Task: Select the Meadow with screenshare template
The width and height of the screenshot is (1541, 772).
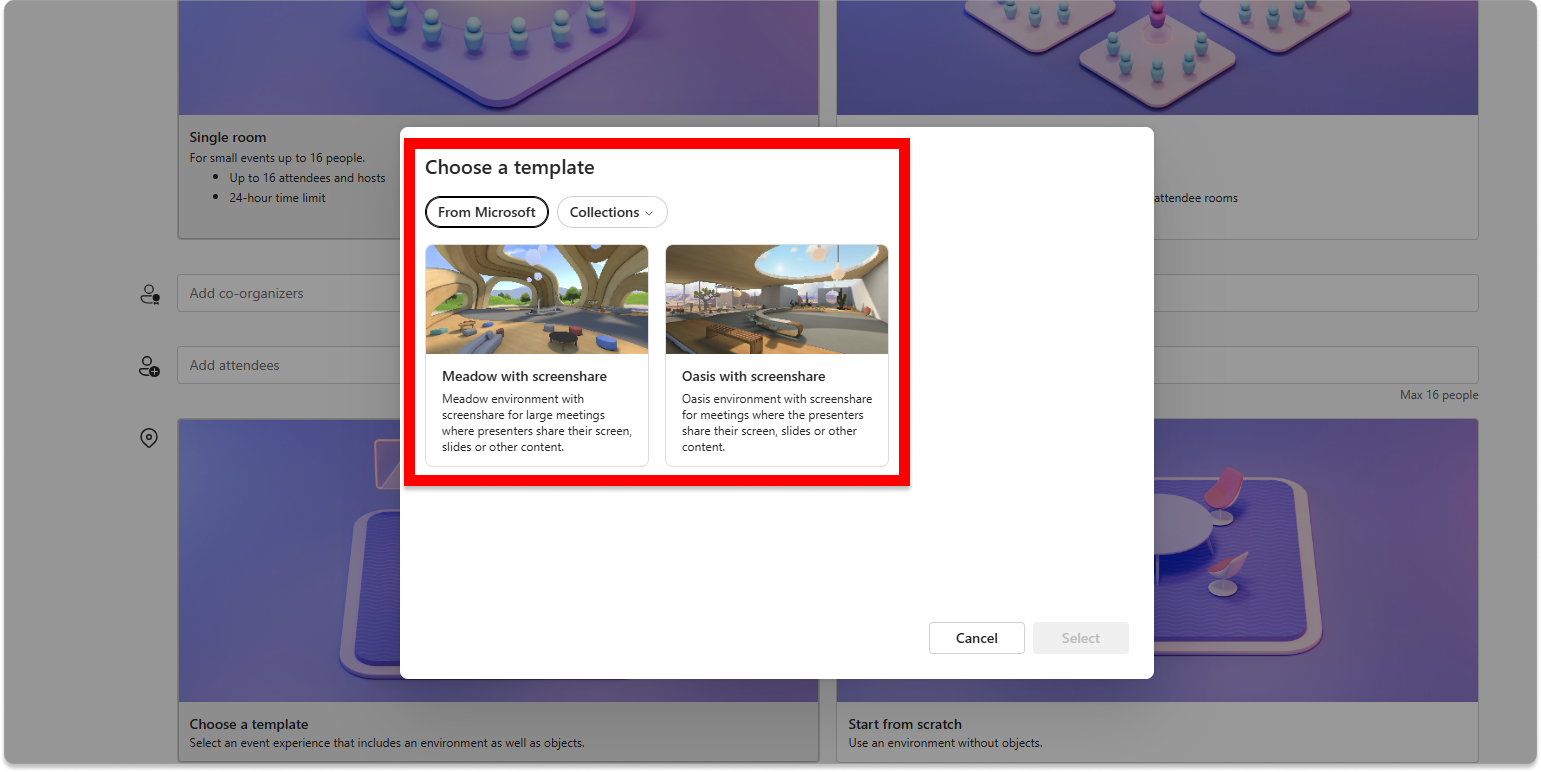Action: click(536, 355)
